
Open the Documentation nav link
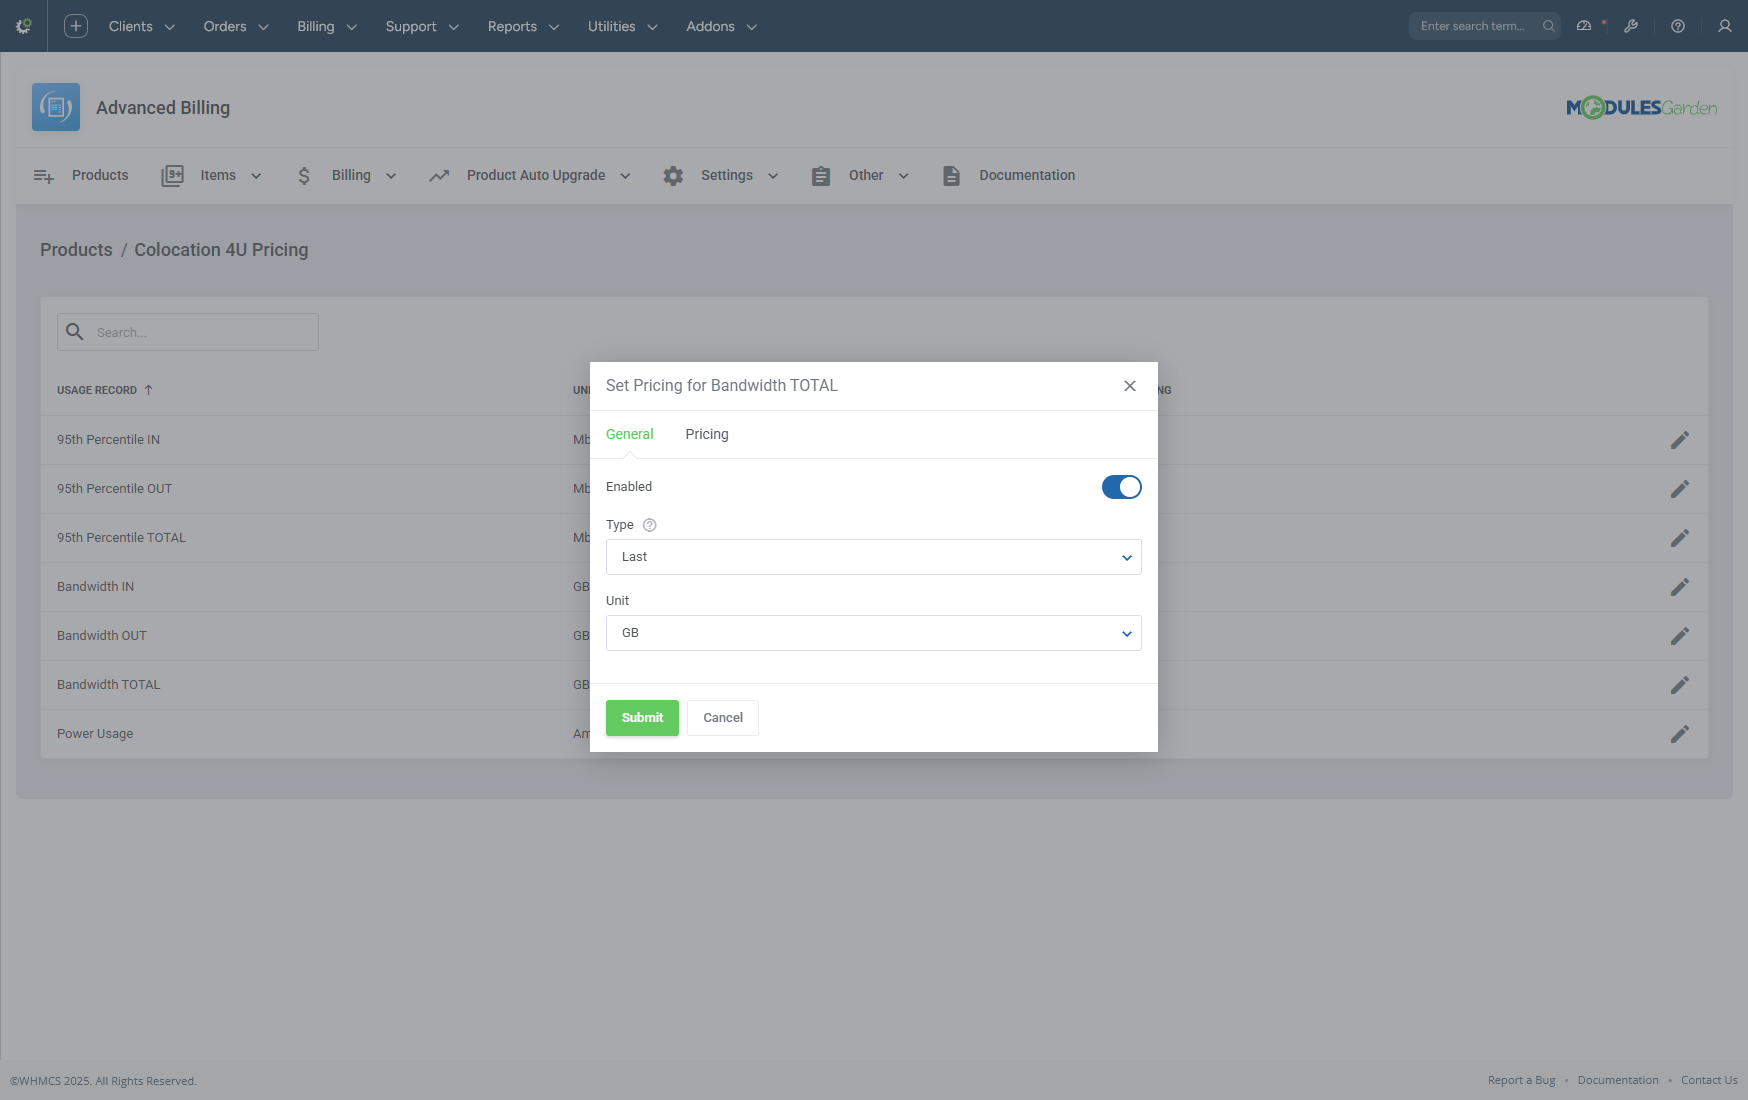[1008, 176]
